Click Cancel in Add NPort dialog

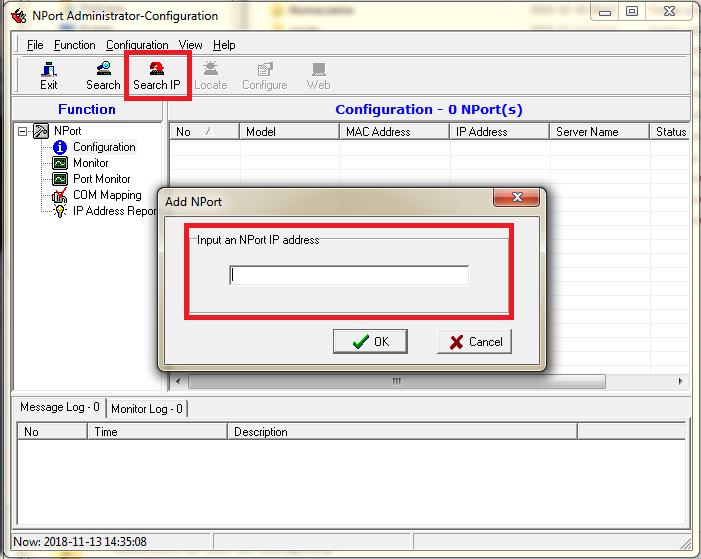tap(474, 342)
